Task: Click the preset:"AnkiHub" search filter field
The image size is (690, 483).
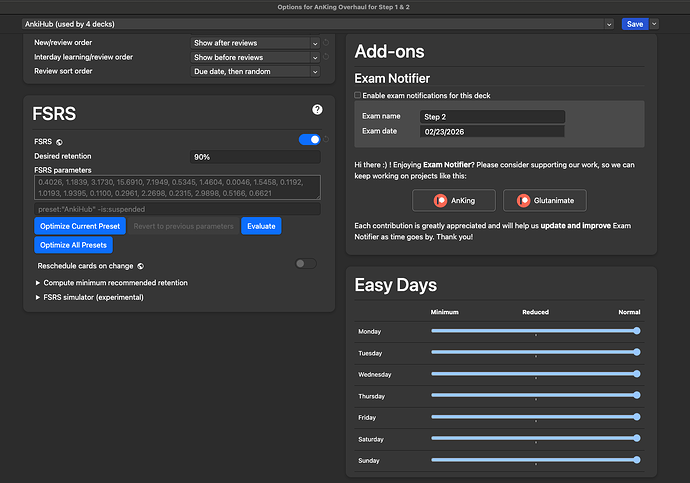Action: click(177, 209)
